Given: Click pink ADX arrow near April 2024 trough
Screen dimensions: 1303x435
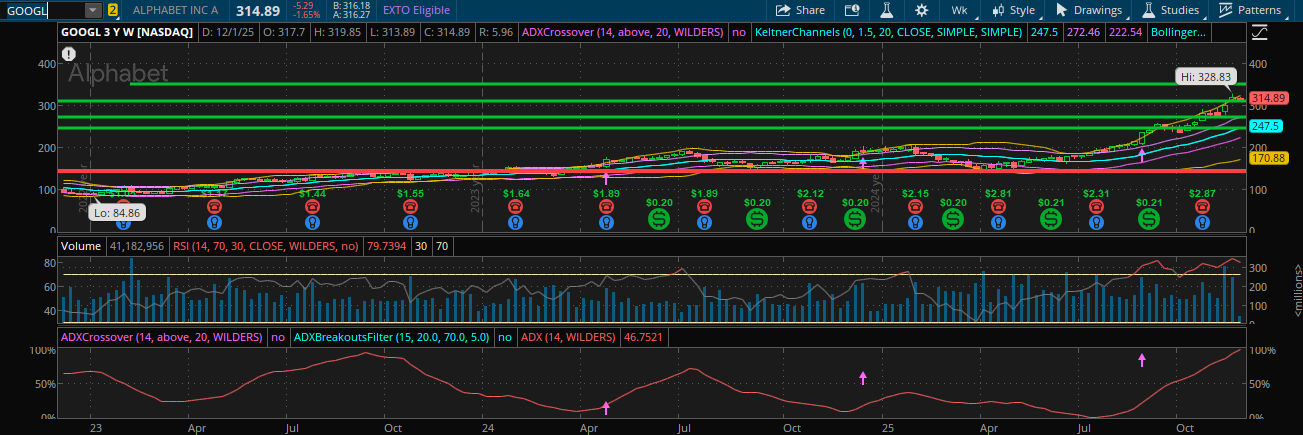Looking at the screenshot, I should pyautogui.click(x=605, y=407).
